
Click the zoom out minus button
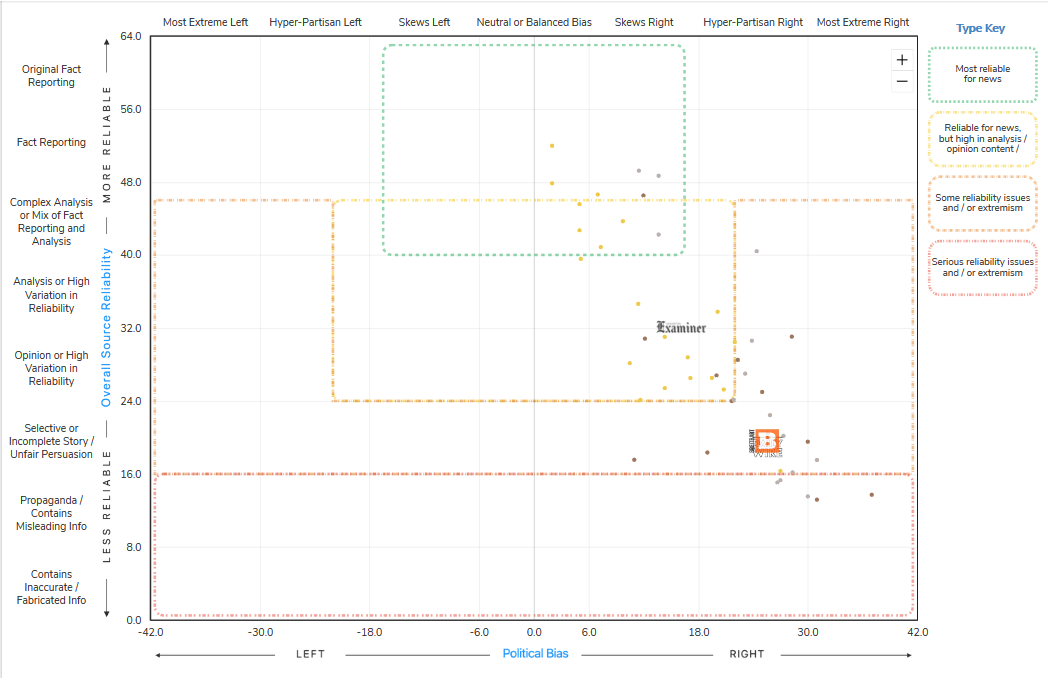tap(902, 81)
